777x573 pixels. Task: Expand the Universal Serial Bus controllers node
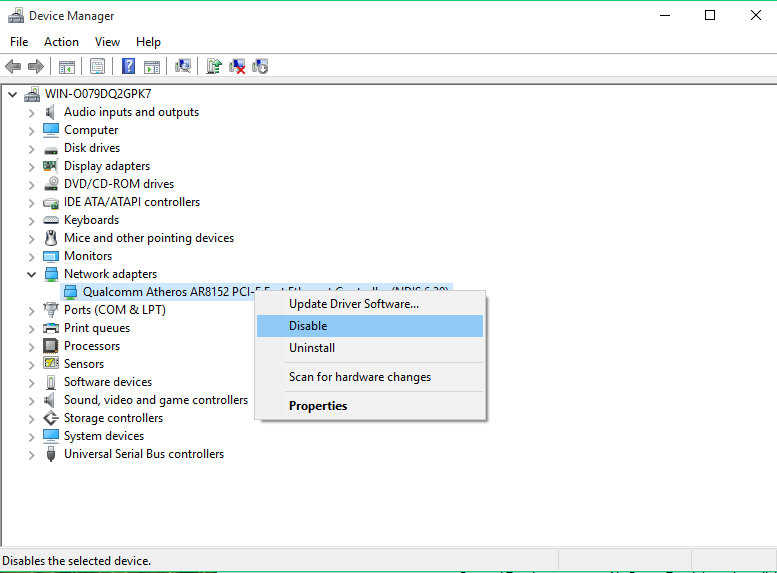pyautogui.click(x=31, y=455)
